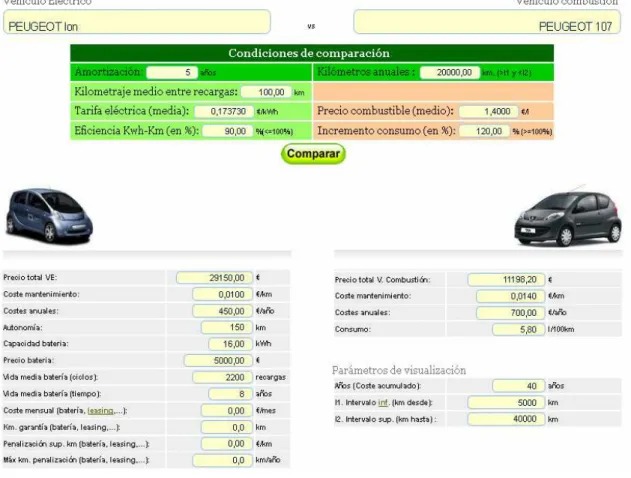Edit Kilometraje medio entre recargas value
631x478 pixels.
point(266,92)
